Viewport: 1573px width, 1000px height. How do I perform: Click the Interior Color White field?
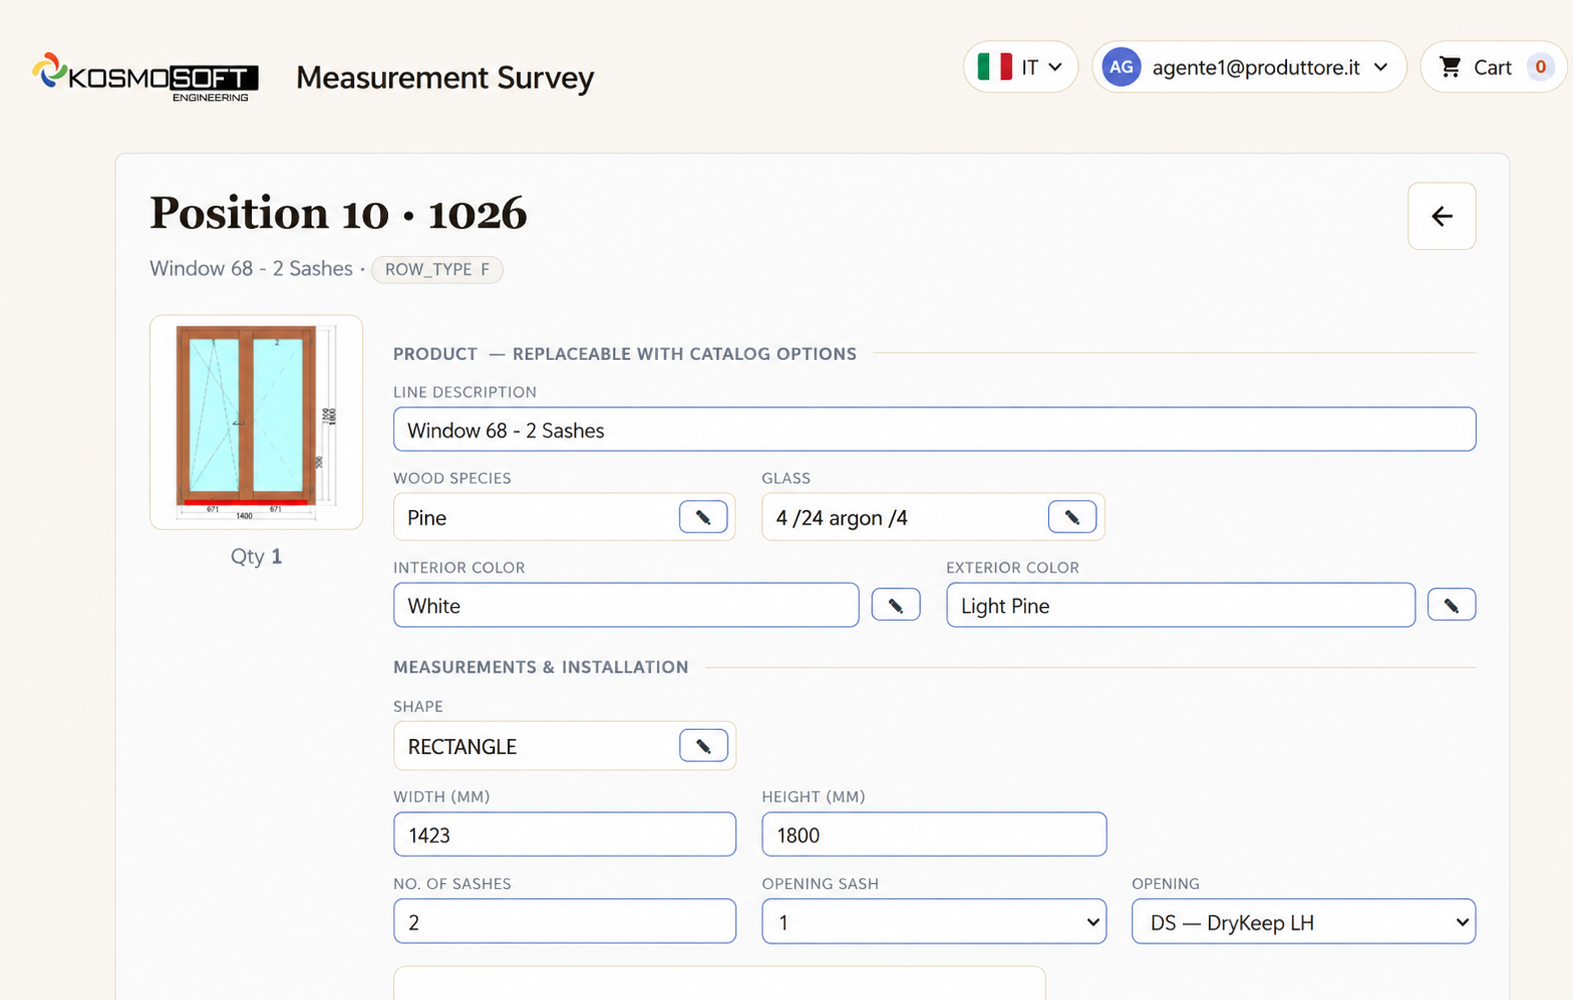point(626,605)
